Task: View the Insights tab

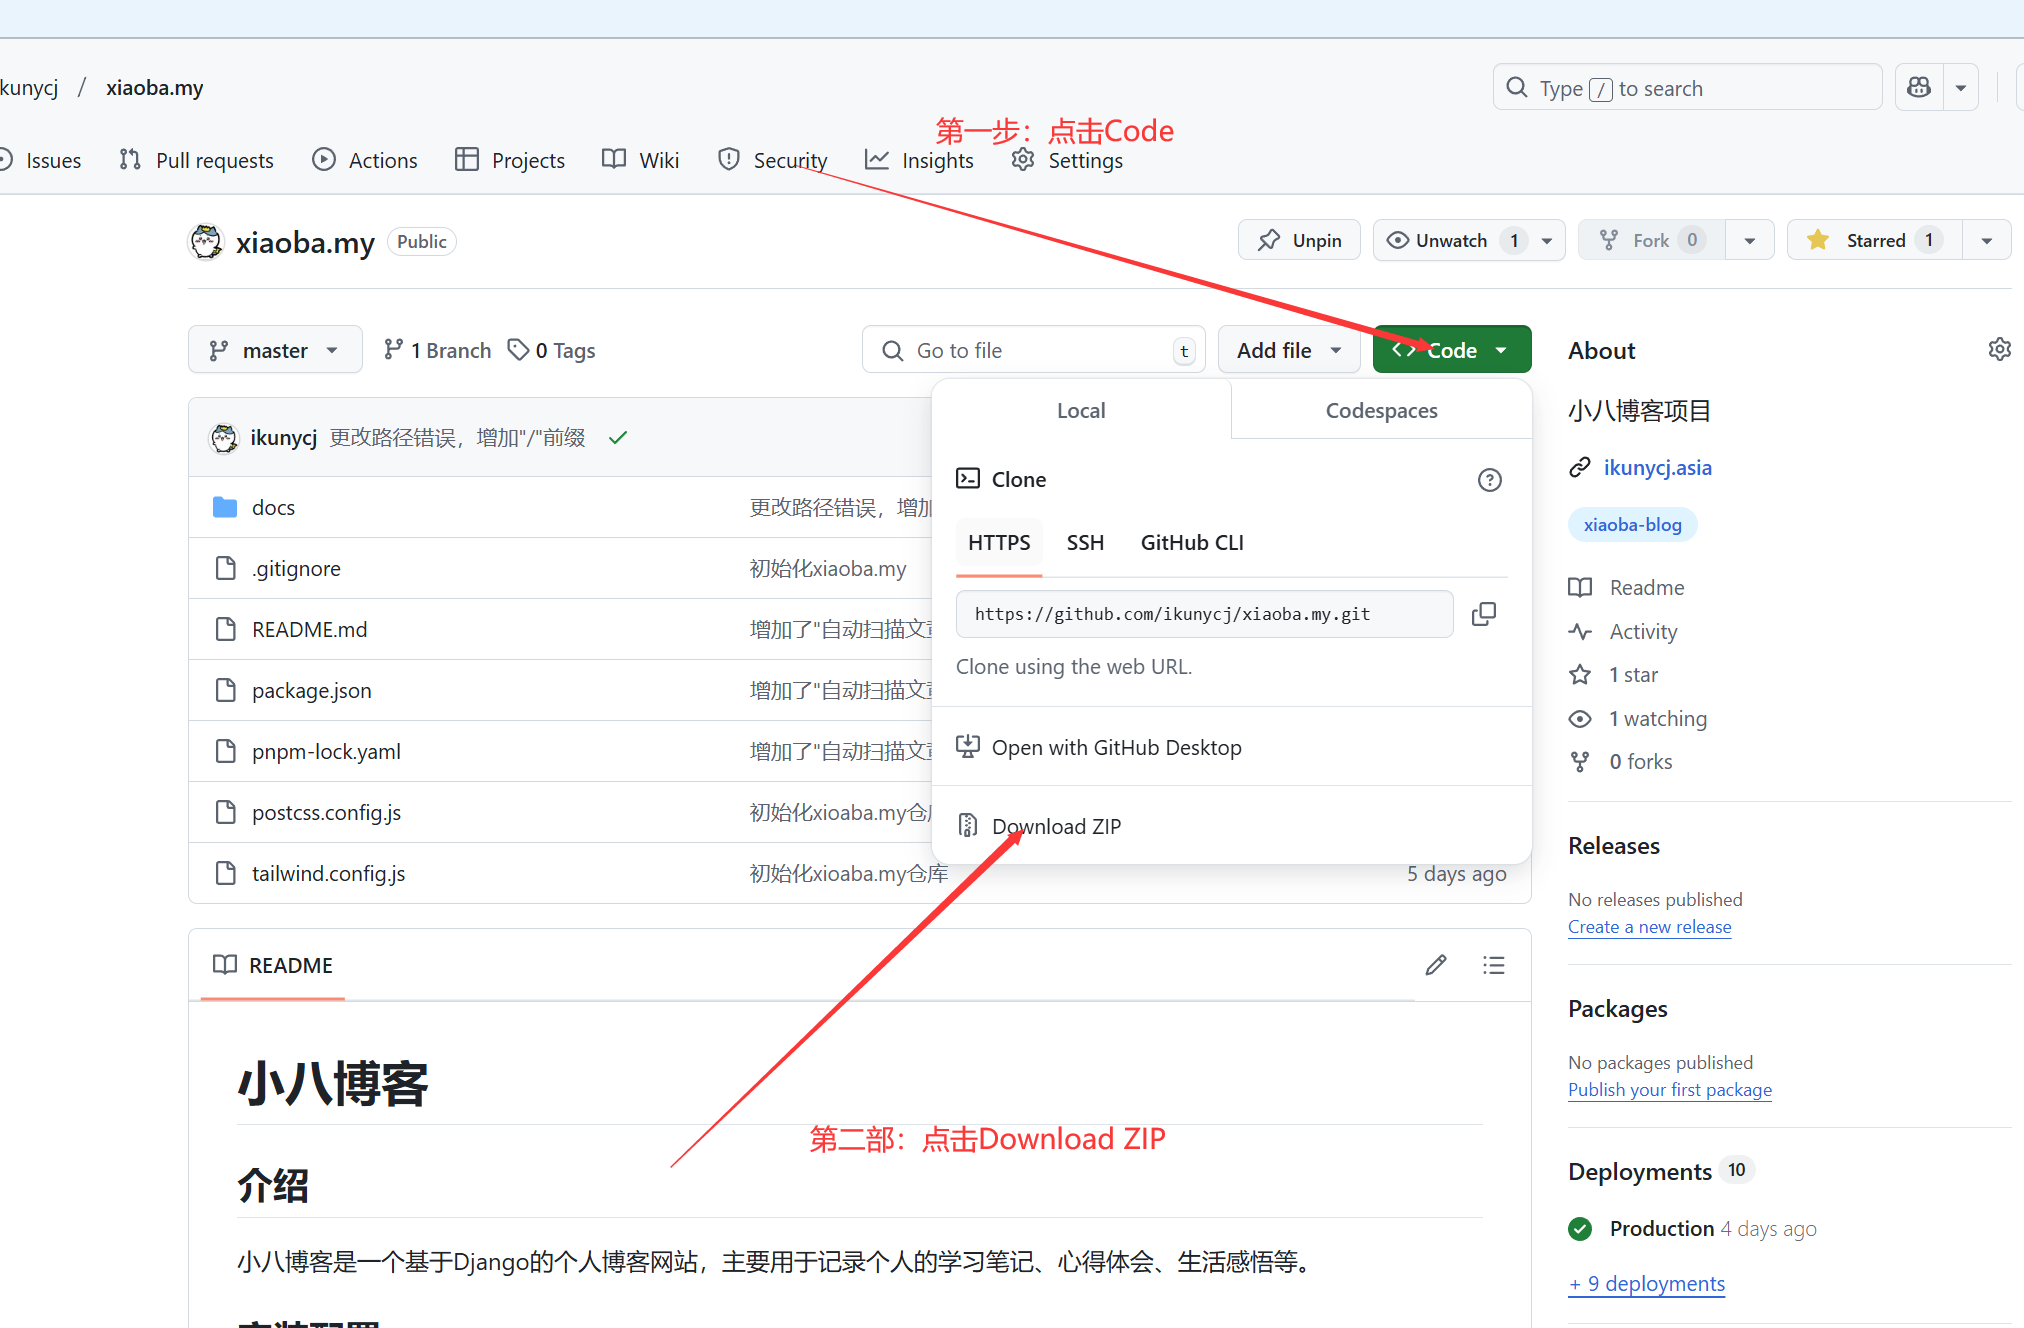Action: [919, 160]
